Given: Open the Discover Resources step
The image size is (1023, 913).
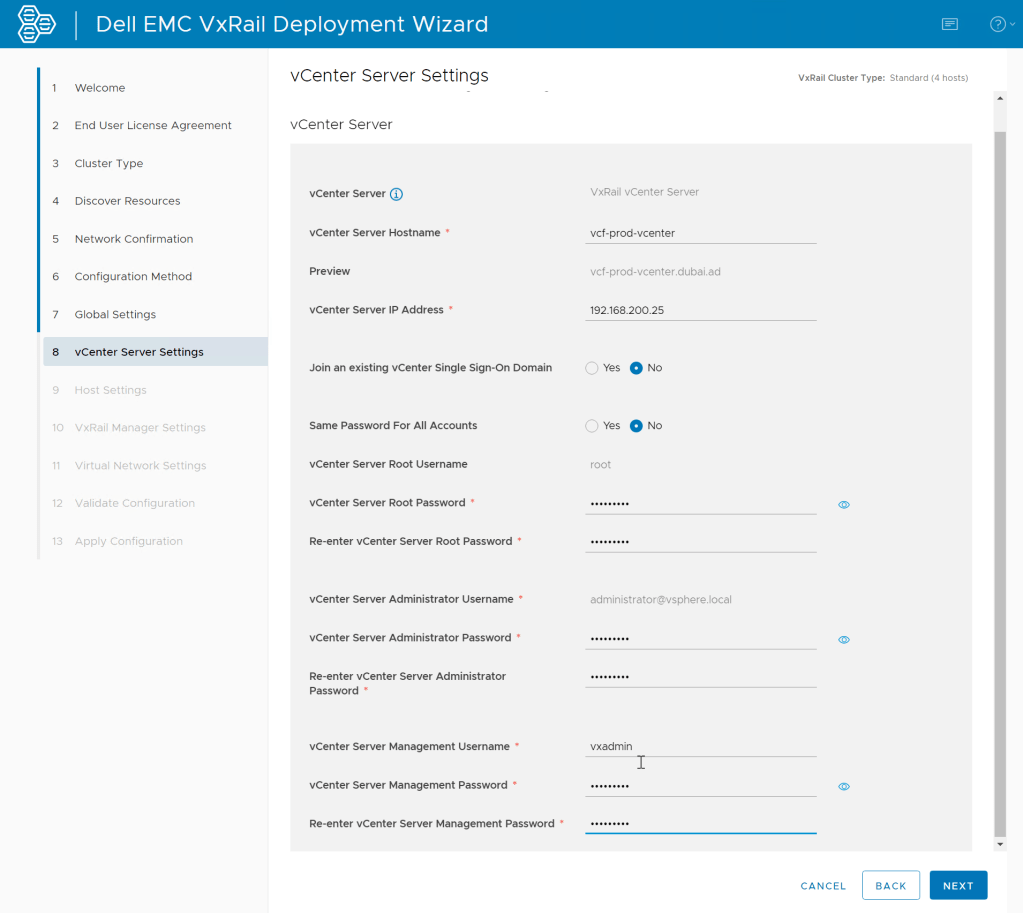Looking at the screenshot, I should [x=127, y=201].
